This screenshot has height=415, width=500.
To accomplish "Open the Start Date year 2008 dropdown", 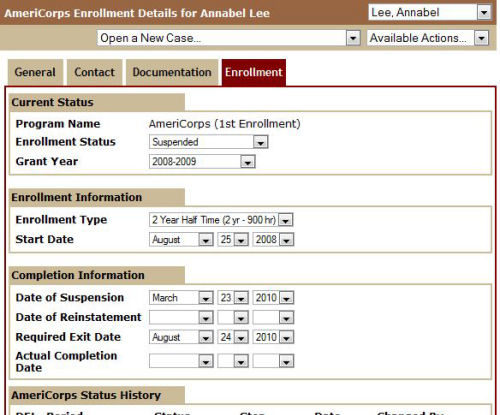I will 273,240.
